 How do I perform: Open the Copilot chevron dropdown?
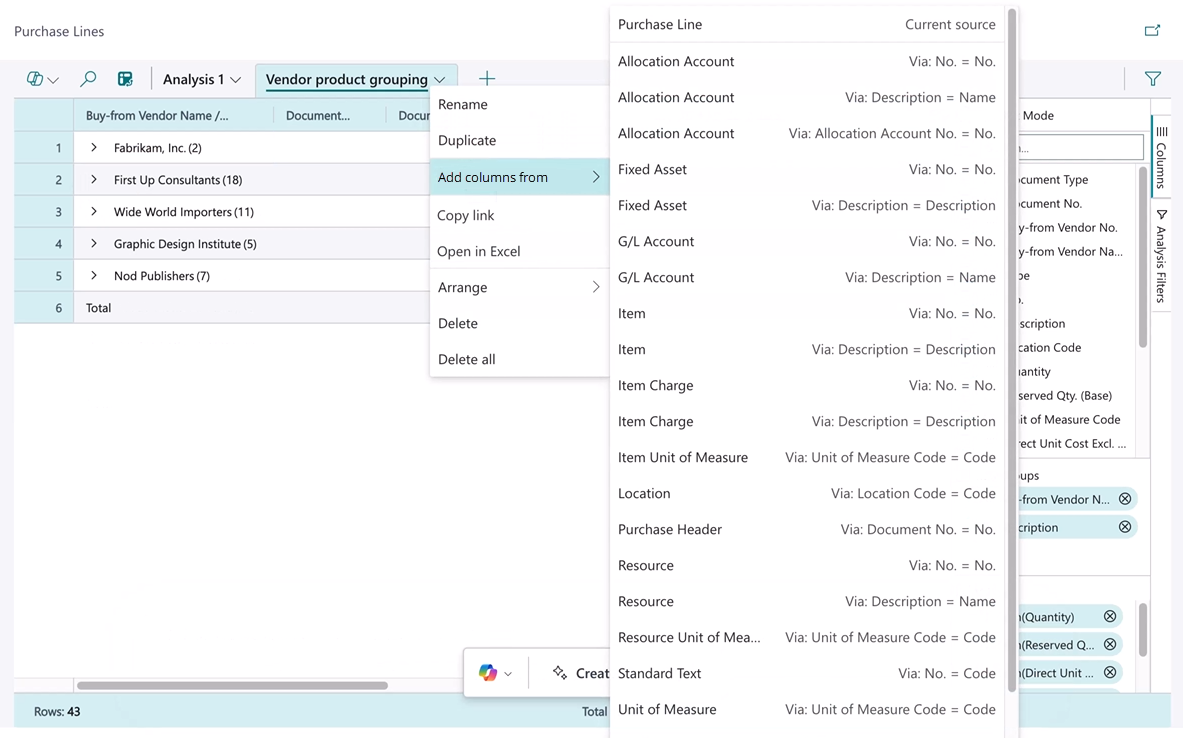[508, 673]
